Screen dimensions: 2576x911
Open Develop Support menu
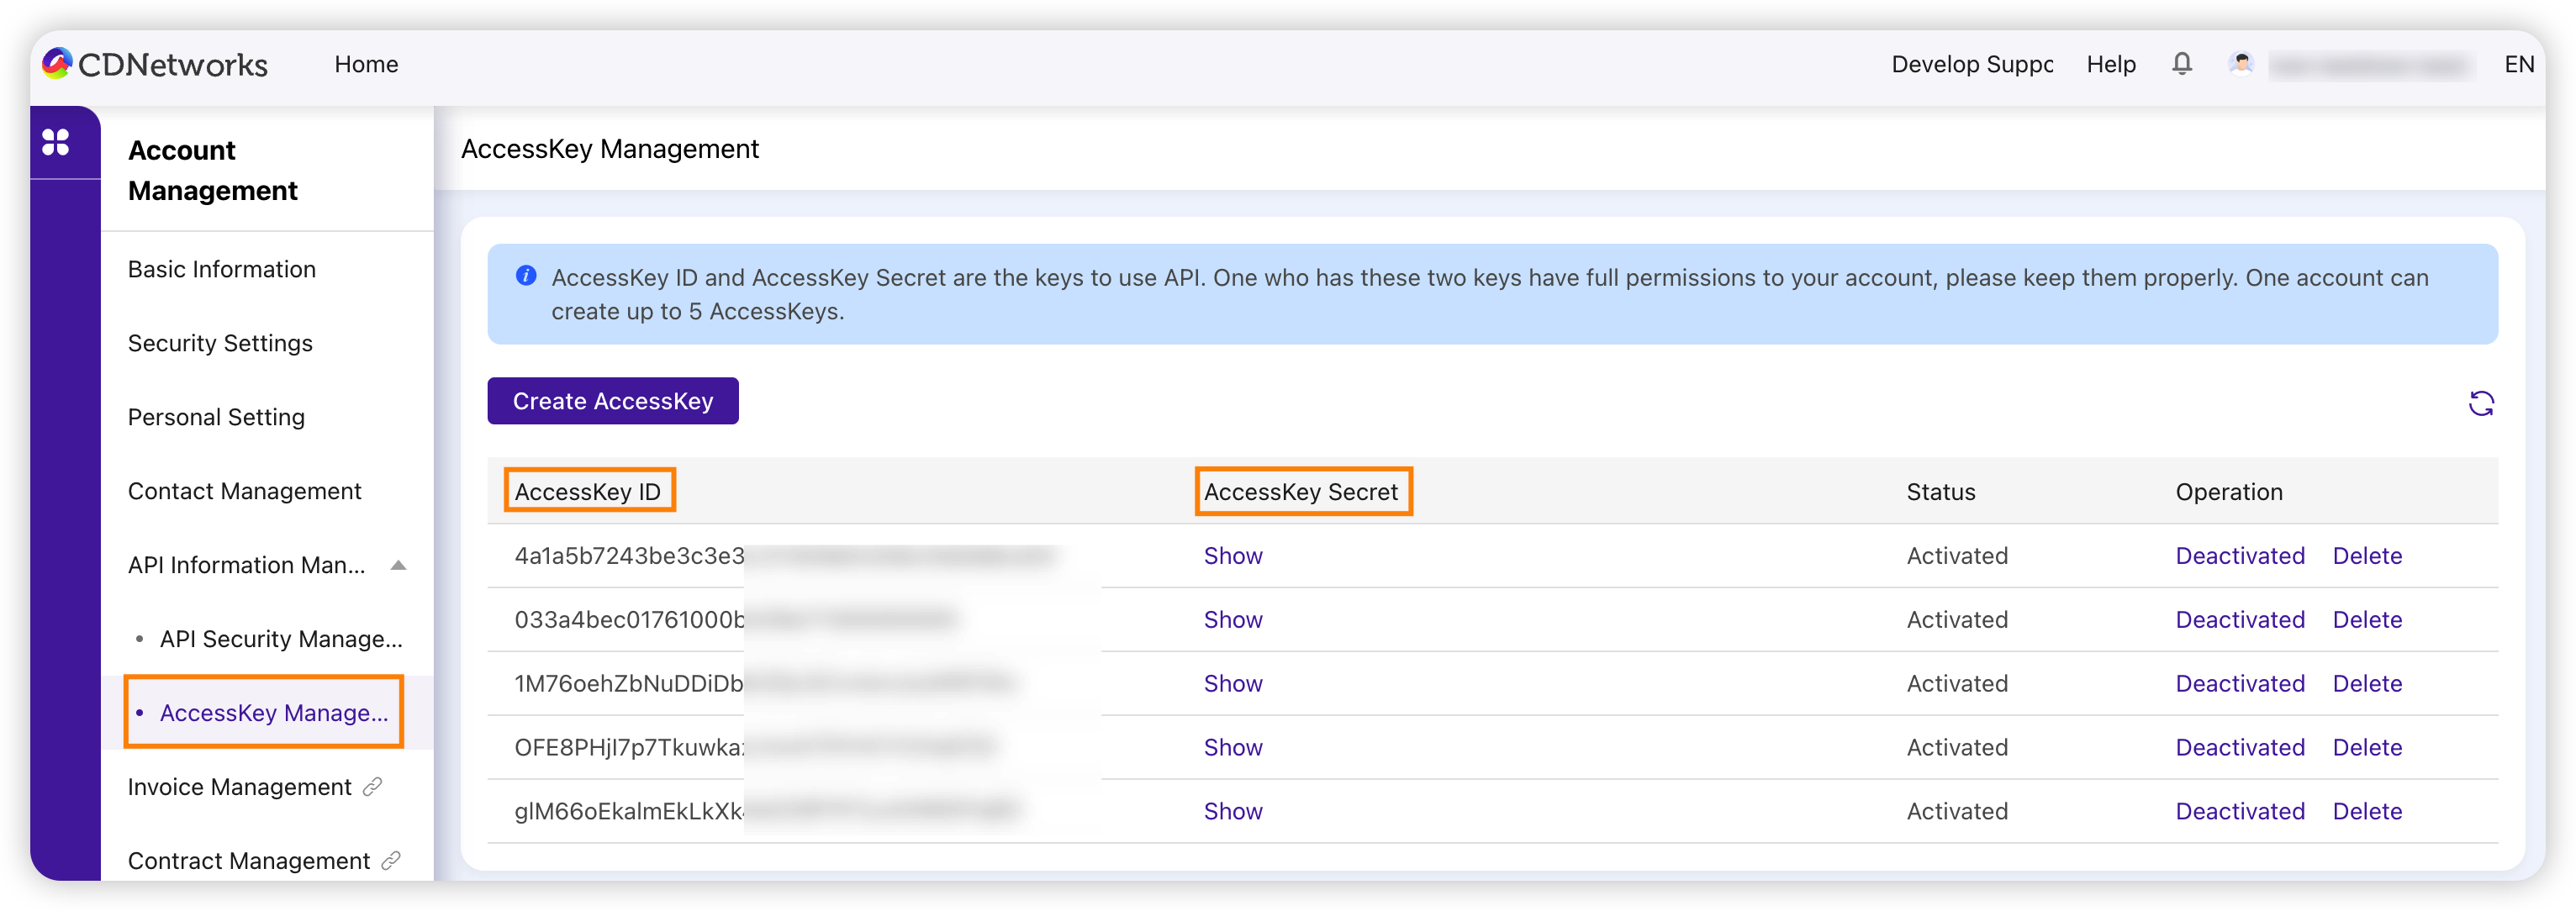coord(1972,64)
